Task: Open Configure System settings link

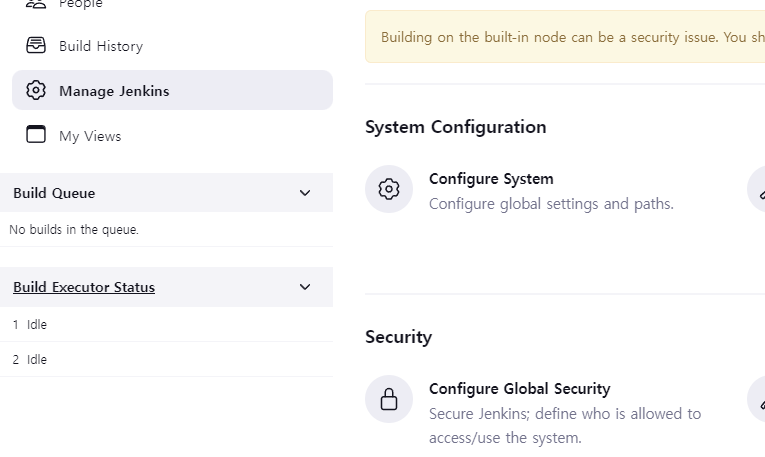Action: pyautogui.click(x=491, y=179)
